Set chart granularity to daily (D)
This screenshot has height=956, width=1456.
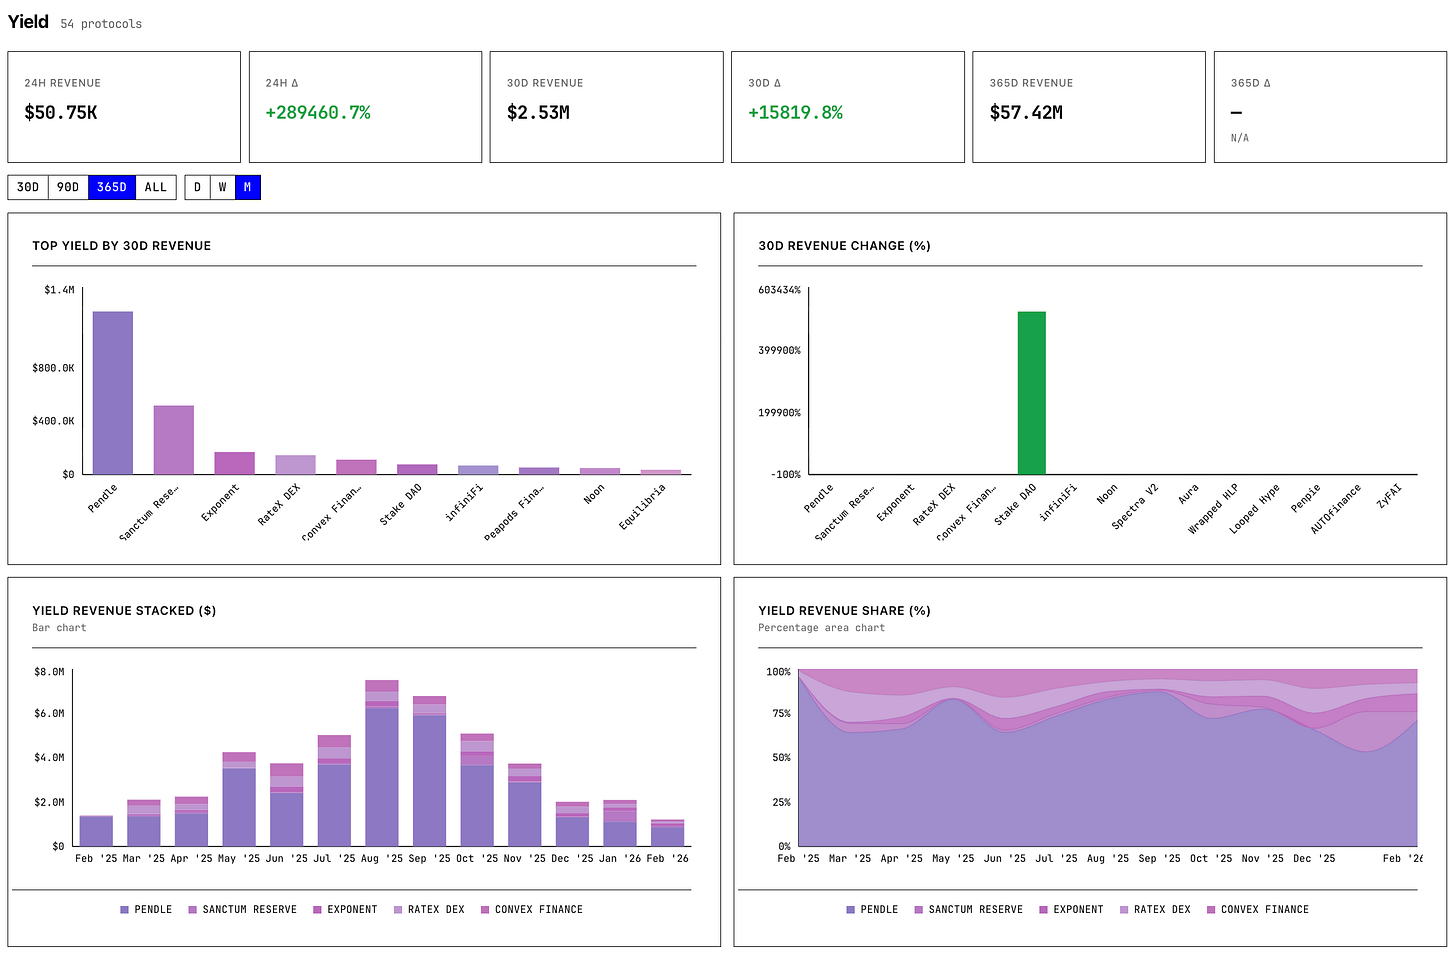(197, 187)
